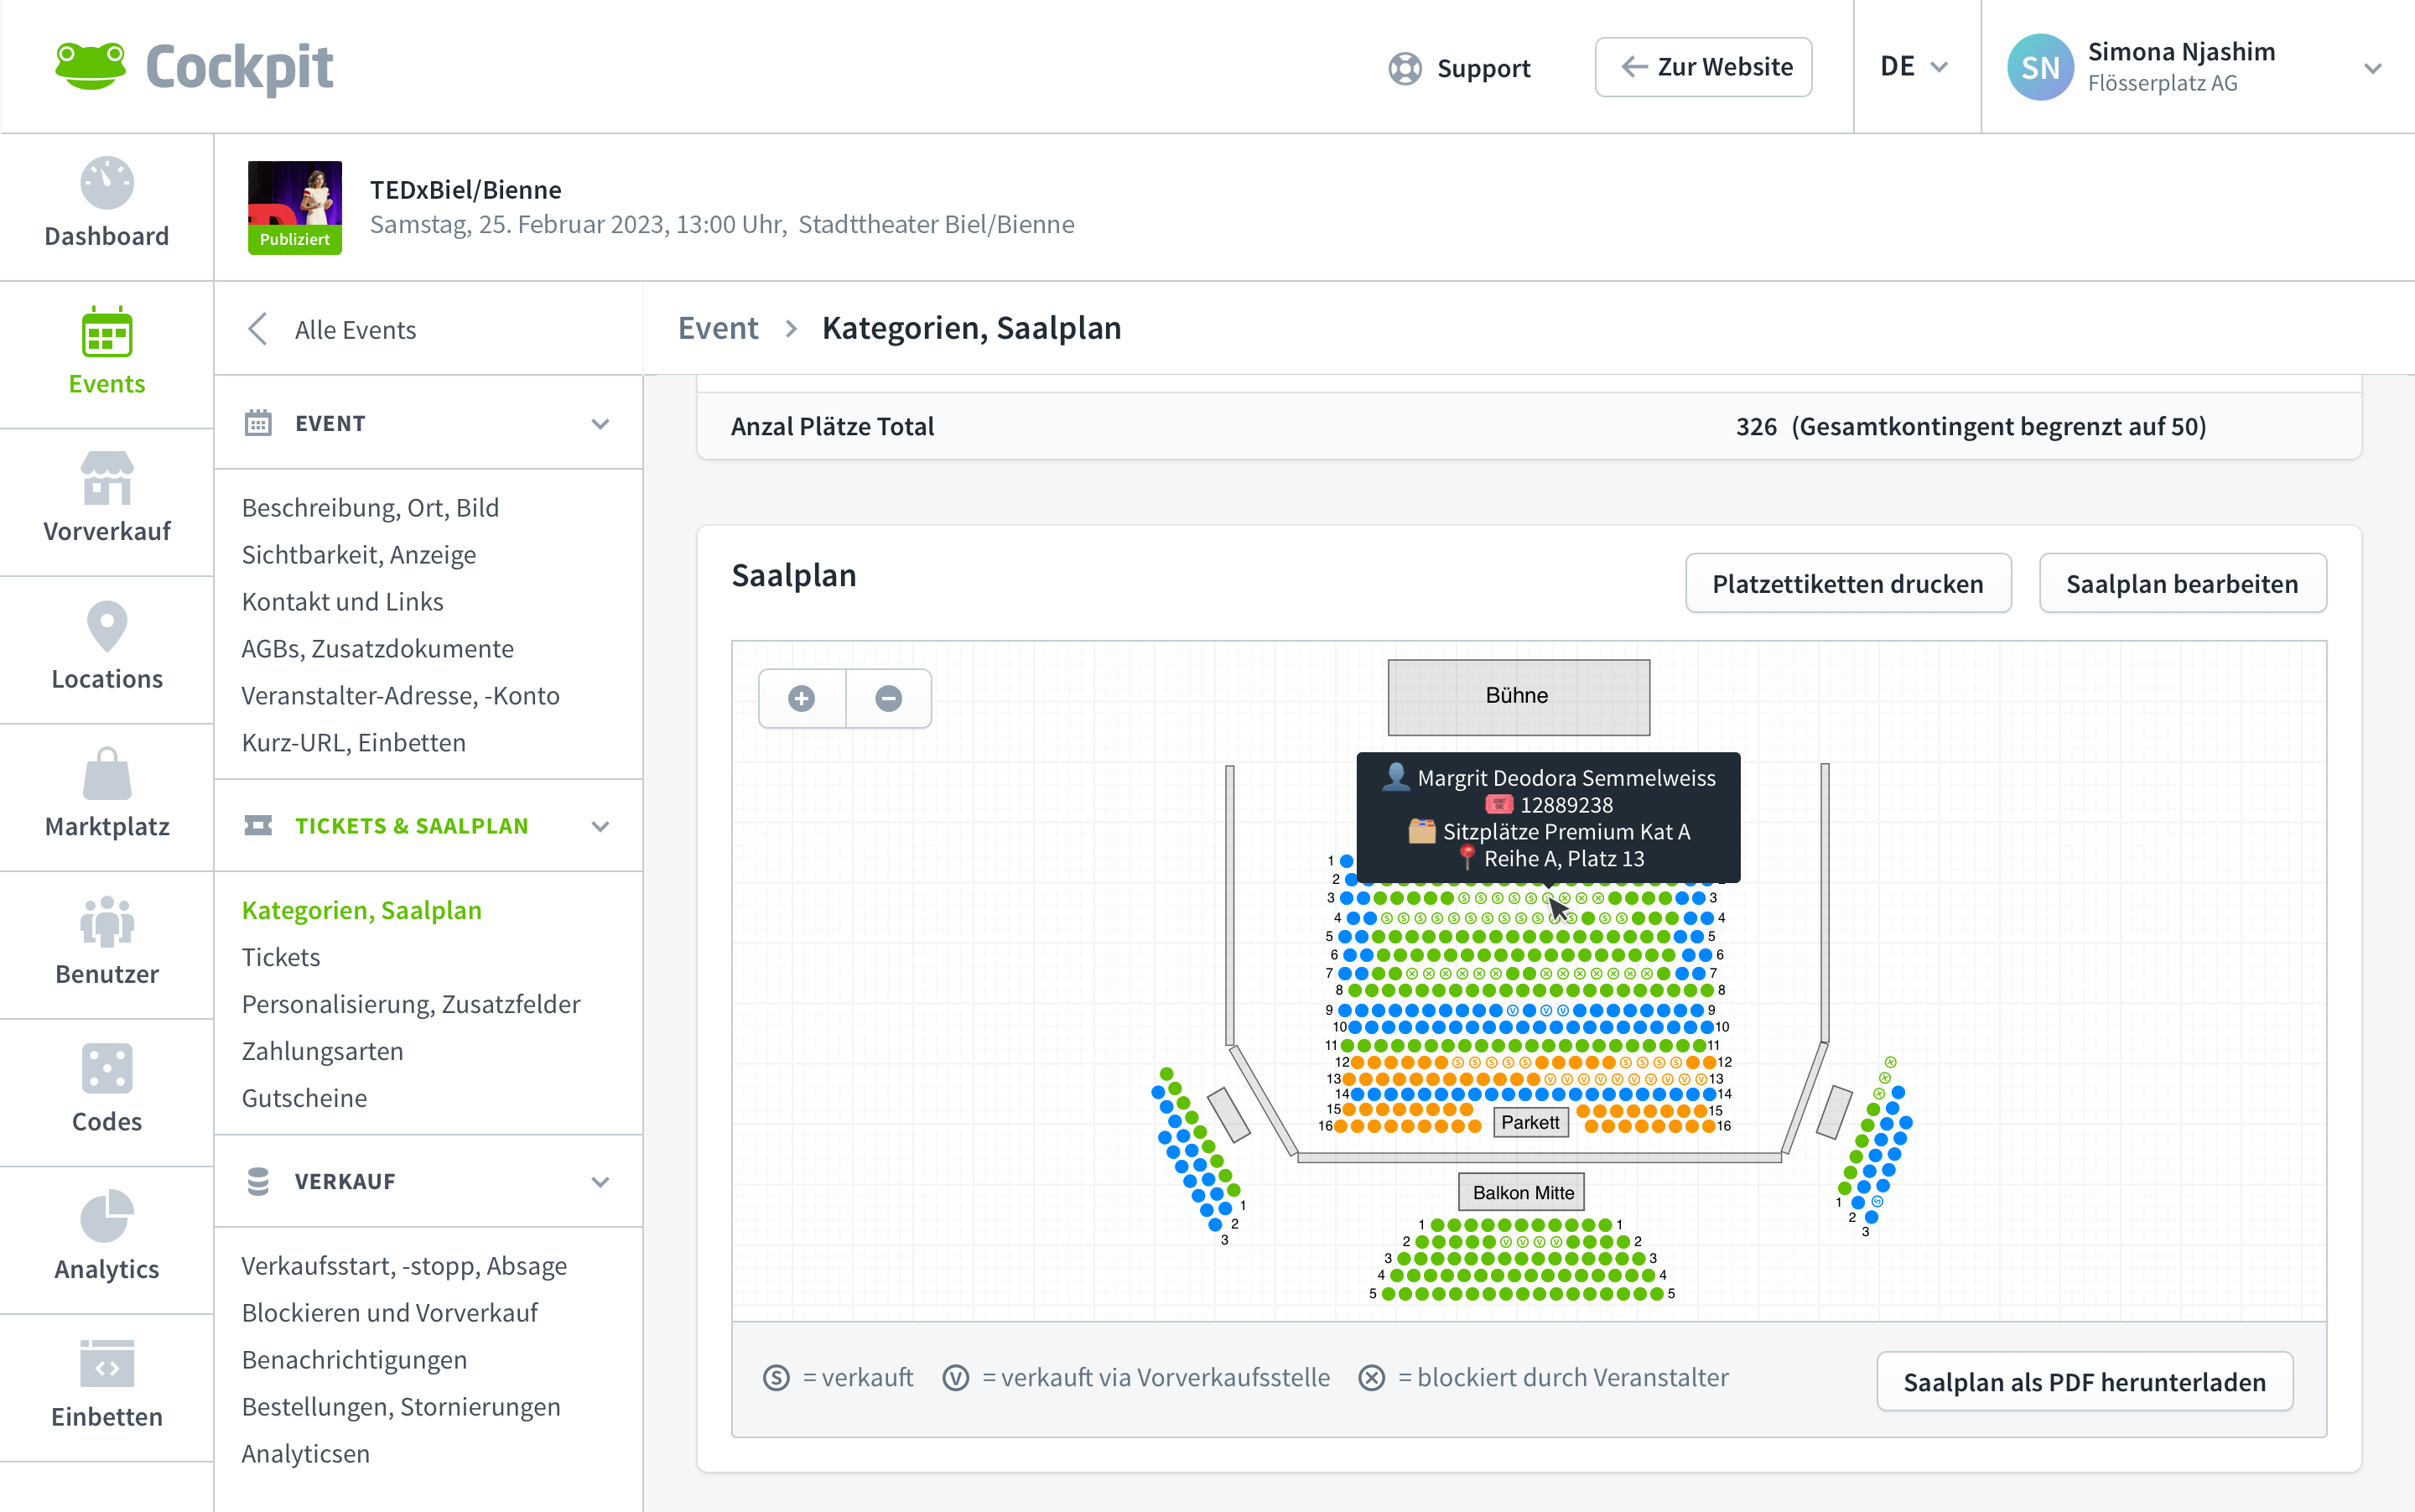The height and width of the screenshot is (1512, 2415).
Task: Click Platzettiketten drucken button
Action: pyautogui.click(x=1847, y=584)
